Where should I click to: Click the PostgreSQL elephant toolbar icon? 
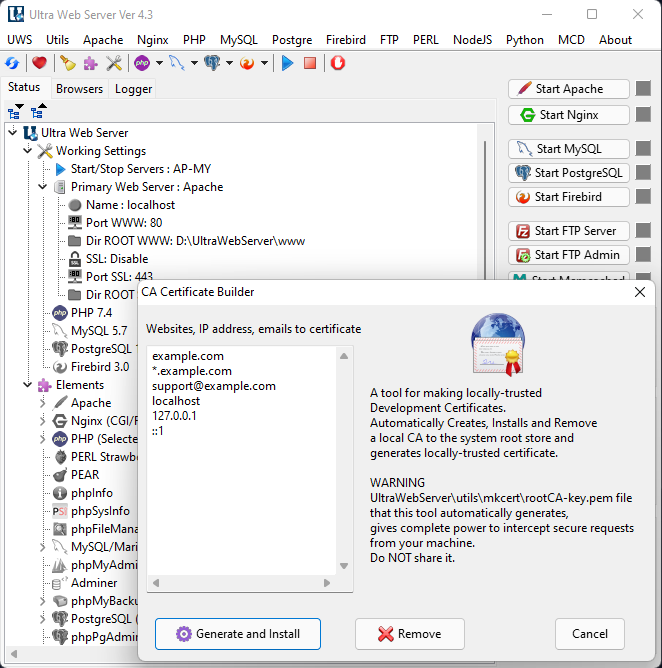(212, 63)
